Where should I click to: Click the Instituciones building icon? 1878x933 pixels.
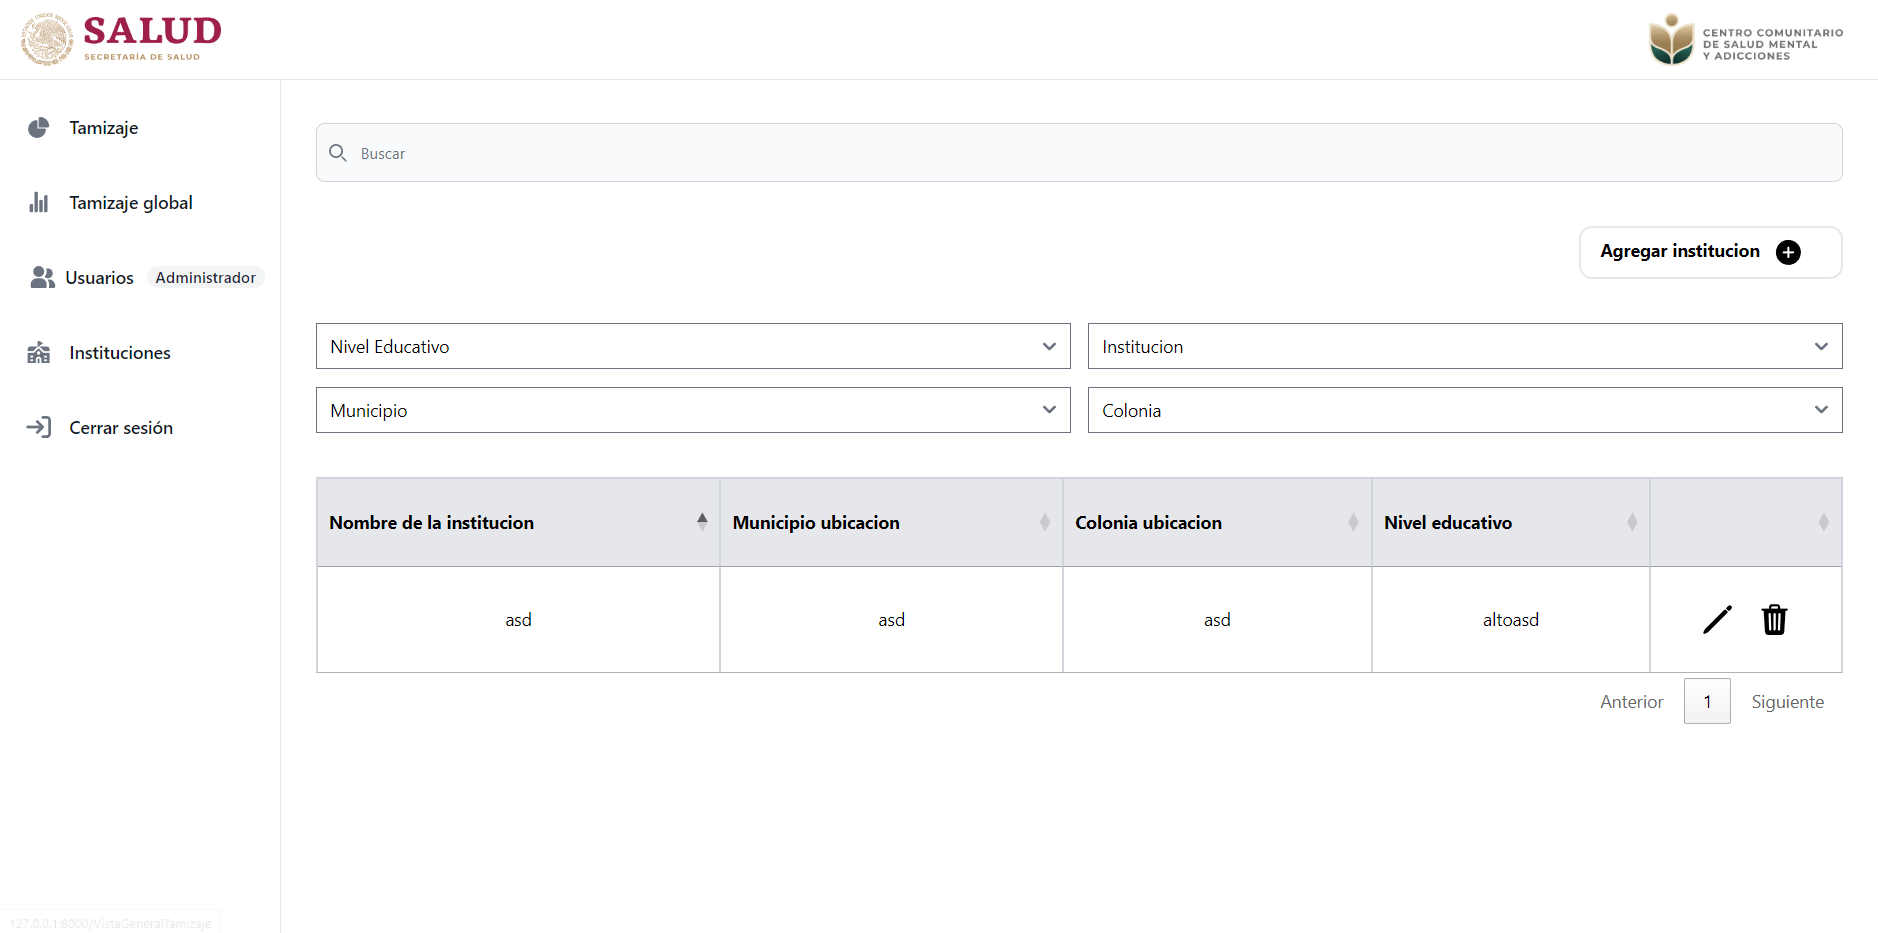[39, 353]
